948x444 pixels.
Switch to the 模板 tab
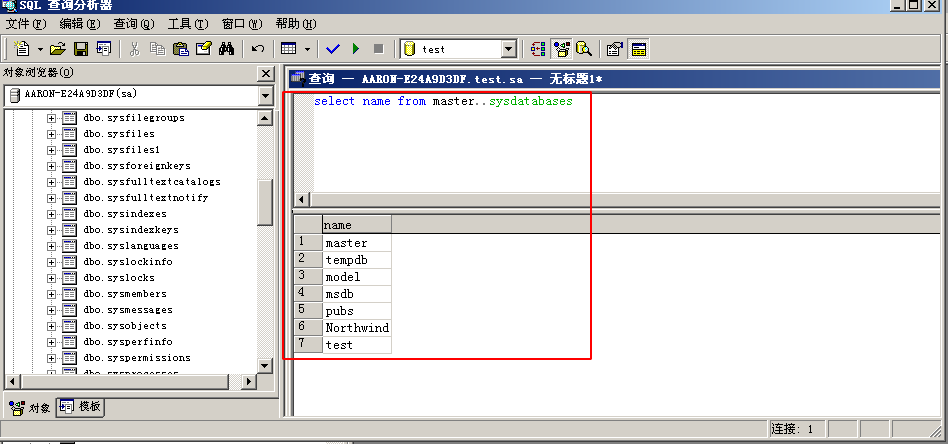pyautogui.click(x=80, y=406)
